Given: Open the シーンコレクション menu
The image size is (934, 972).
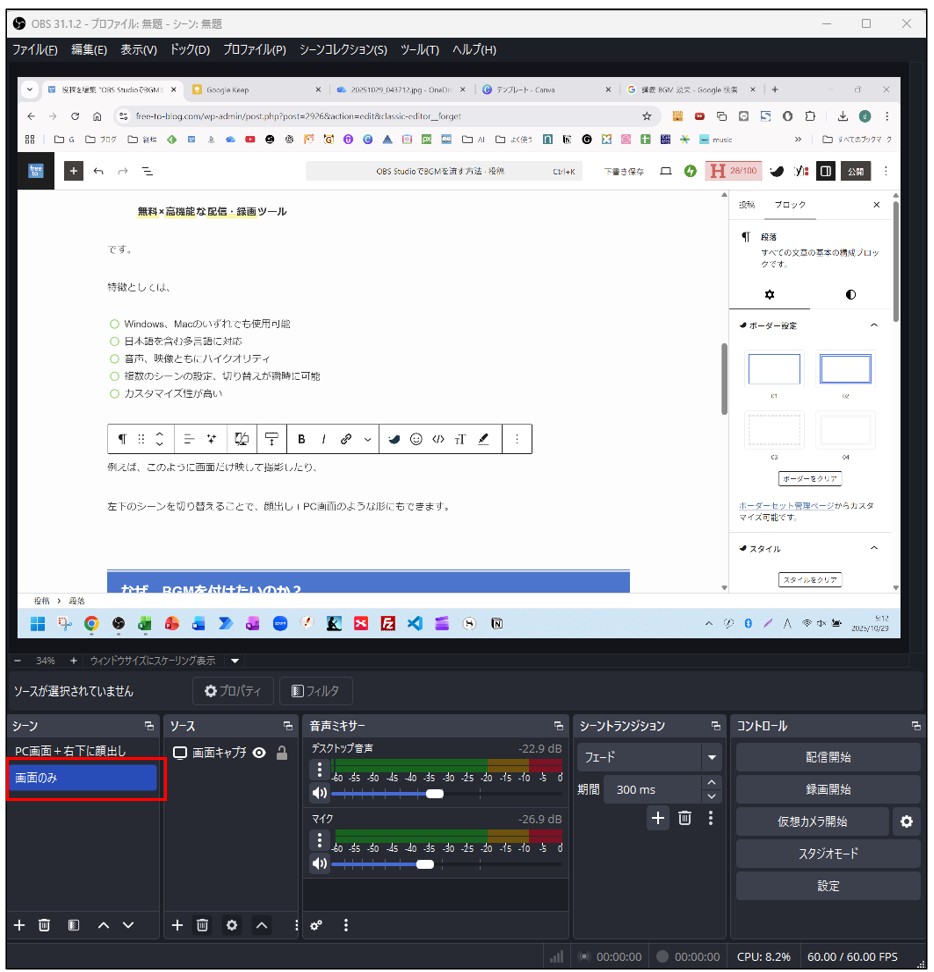Looking at the screenshot, I should (x=343, y=50).
